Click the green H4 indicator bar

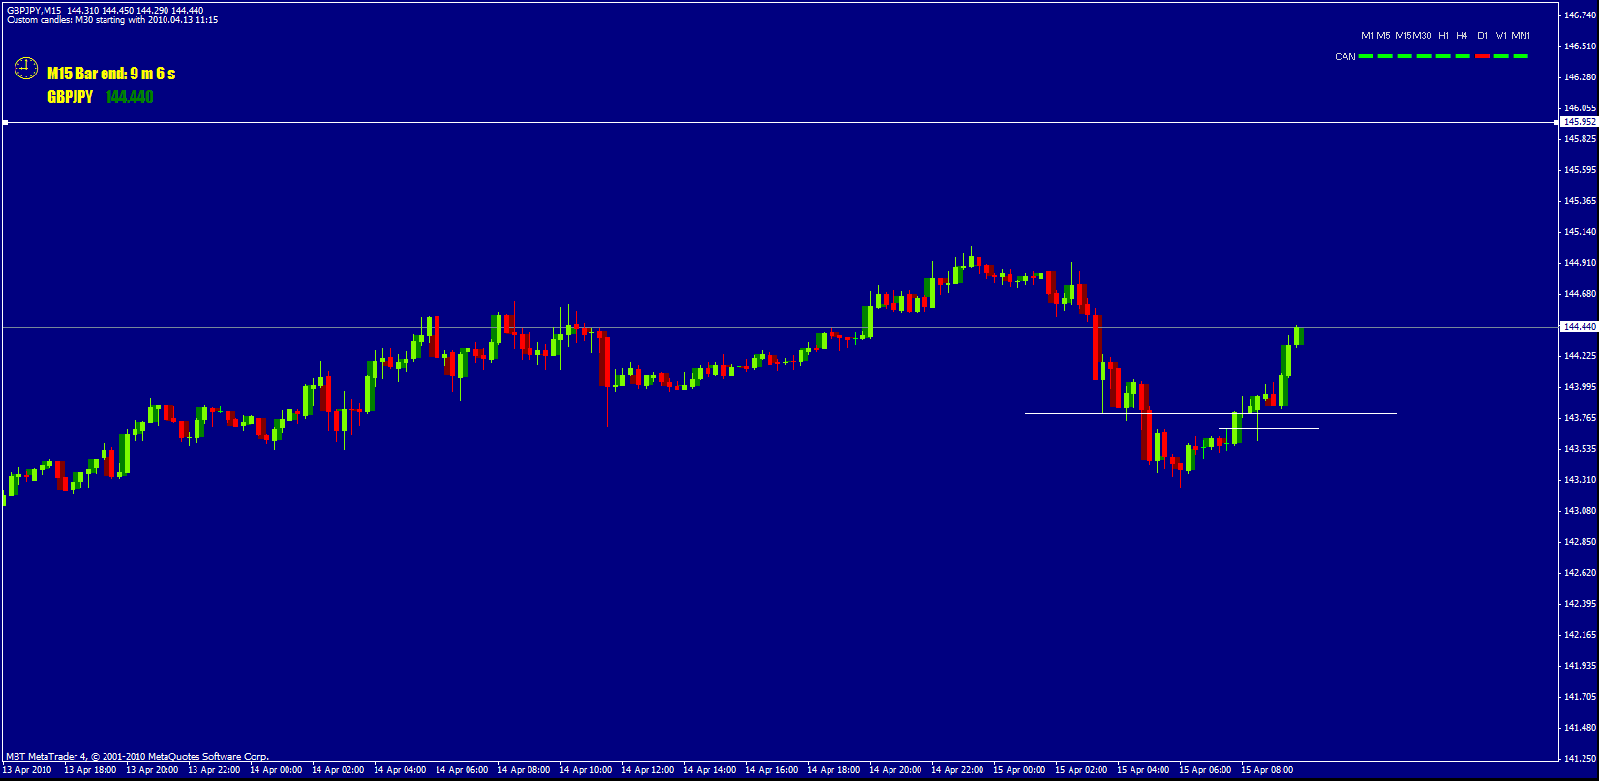[x=1463, y=56]
